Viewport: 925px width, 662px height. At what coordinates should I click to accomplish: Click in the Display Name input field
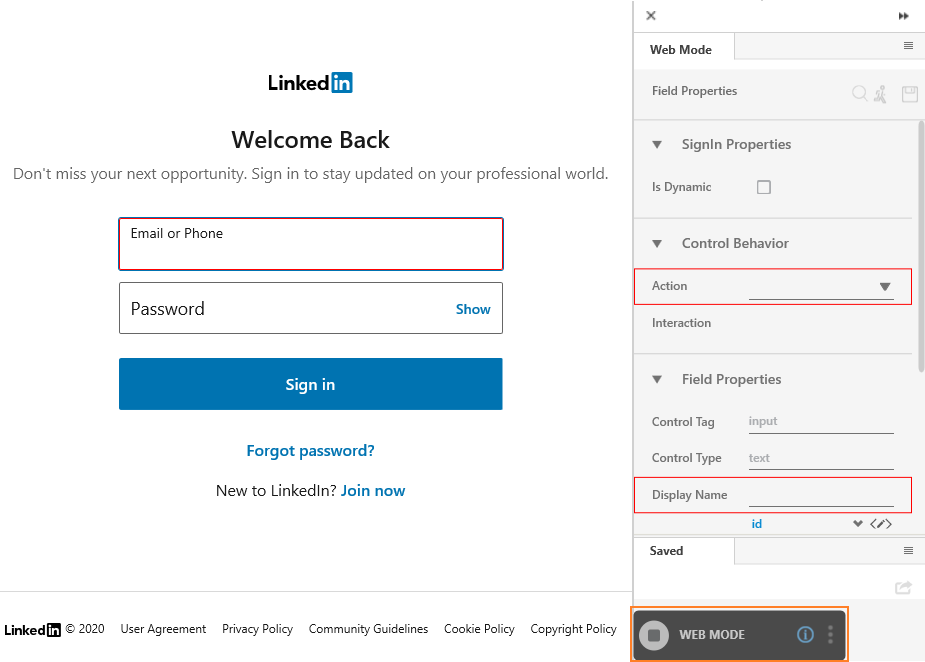[x=821, y=495]
